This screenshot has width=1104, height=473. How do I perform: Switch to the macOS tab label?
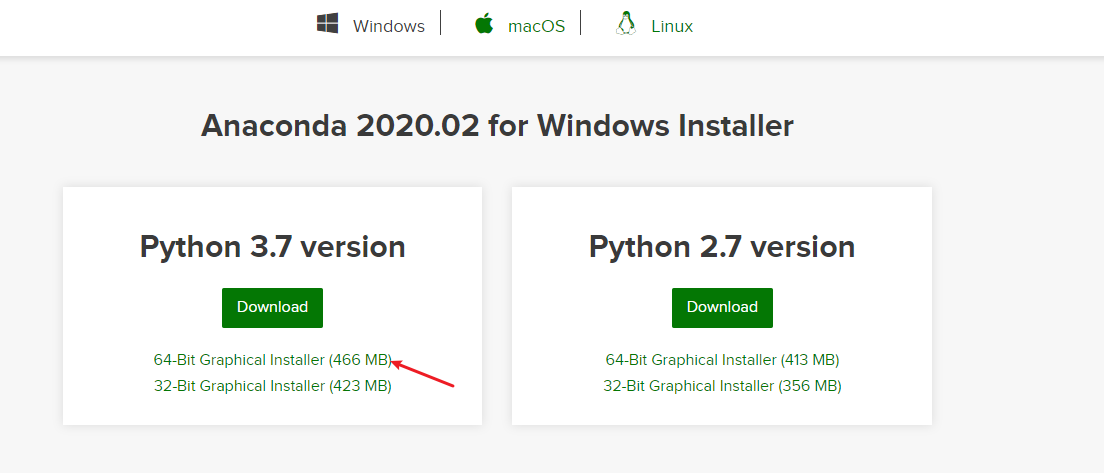[x=536, y=26]
